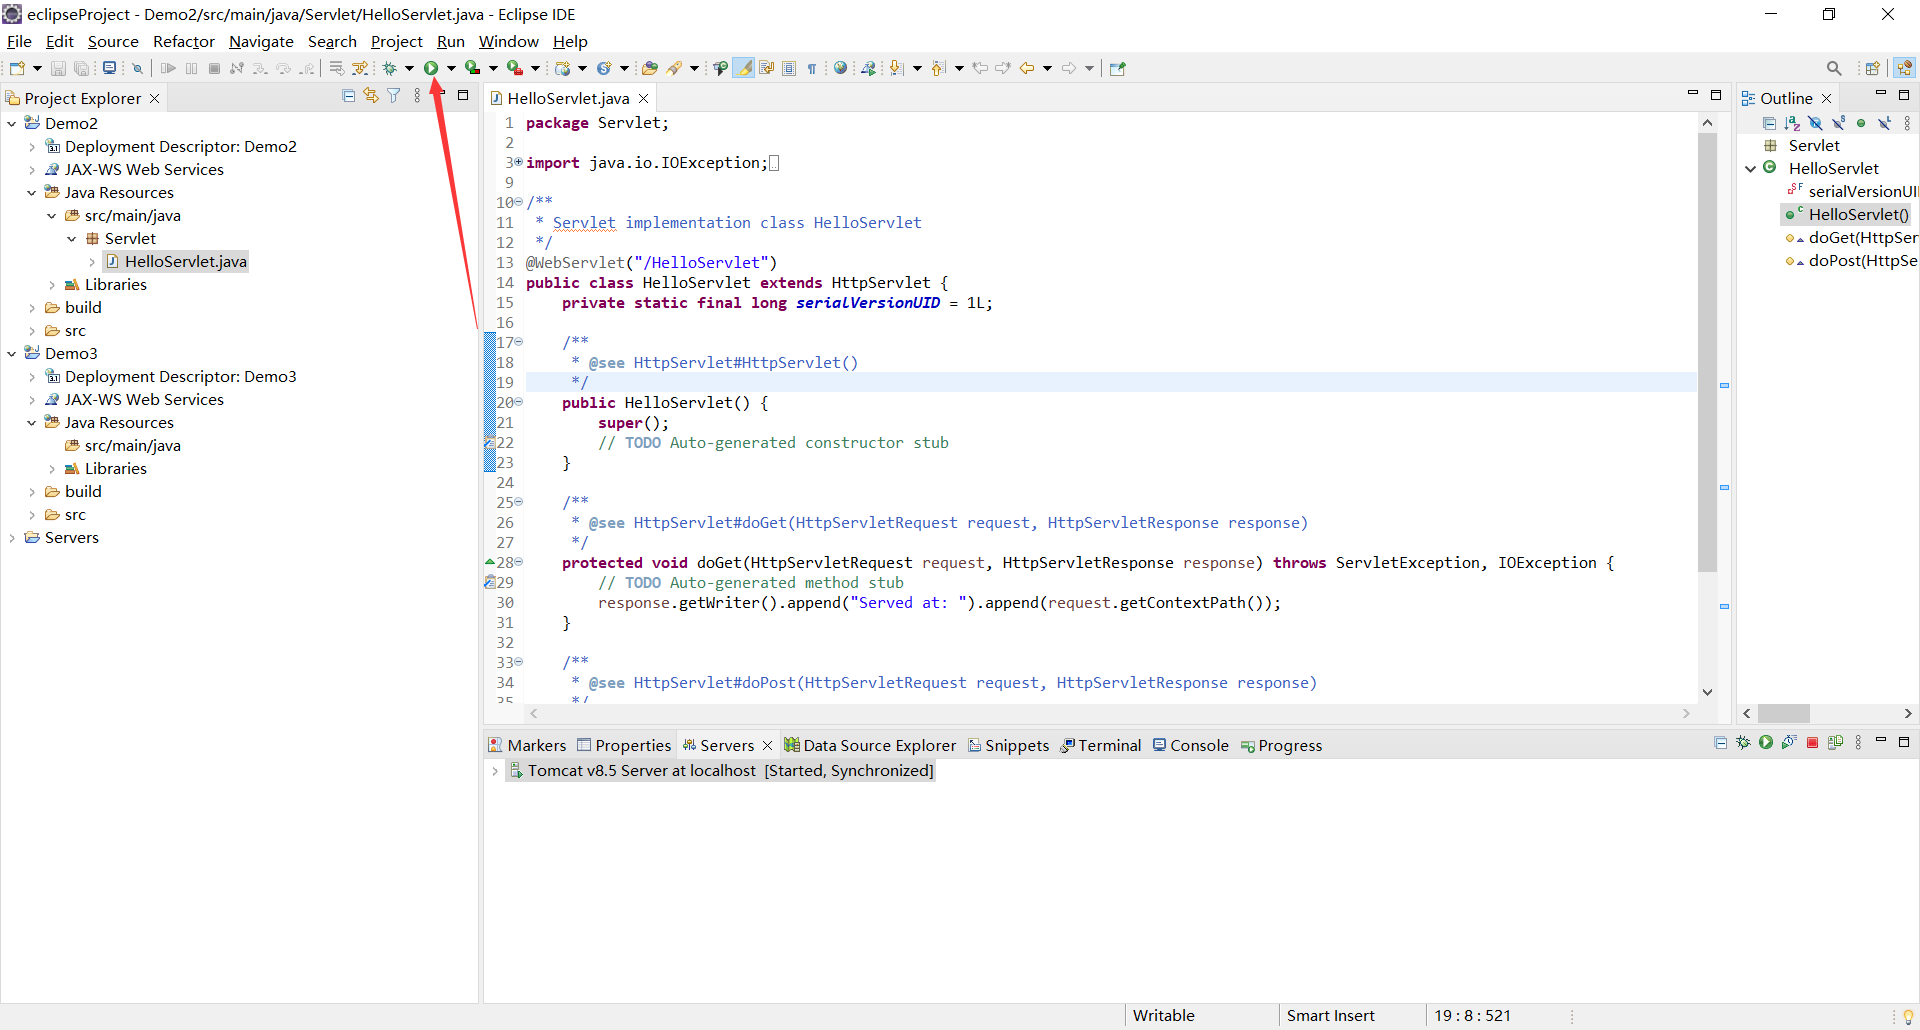Select doGet method in Outline
Image resolution: width=1920 pixels, height=1030 pixels.
click(1851, 237)
